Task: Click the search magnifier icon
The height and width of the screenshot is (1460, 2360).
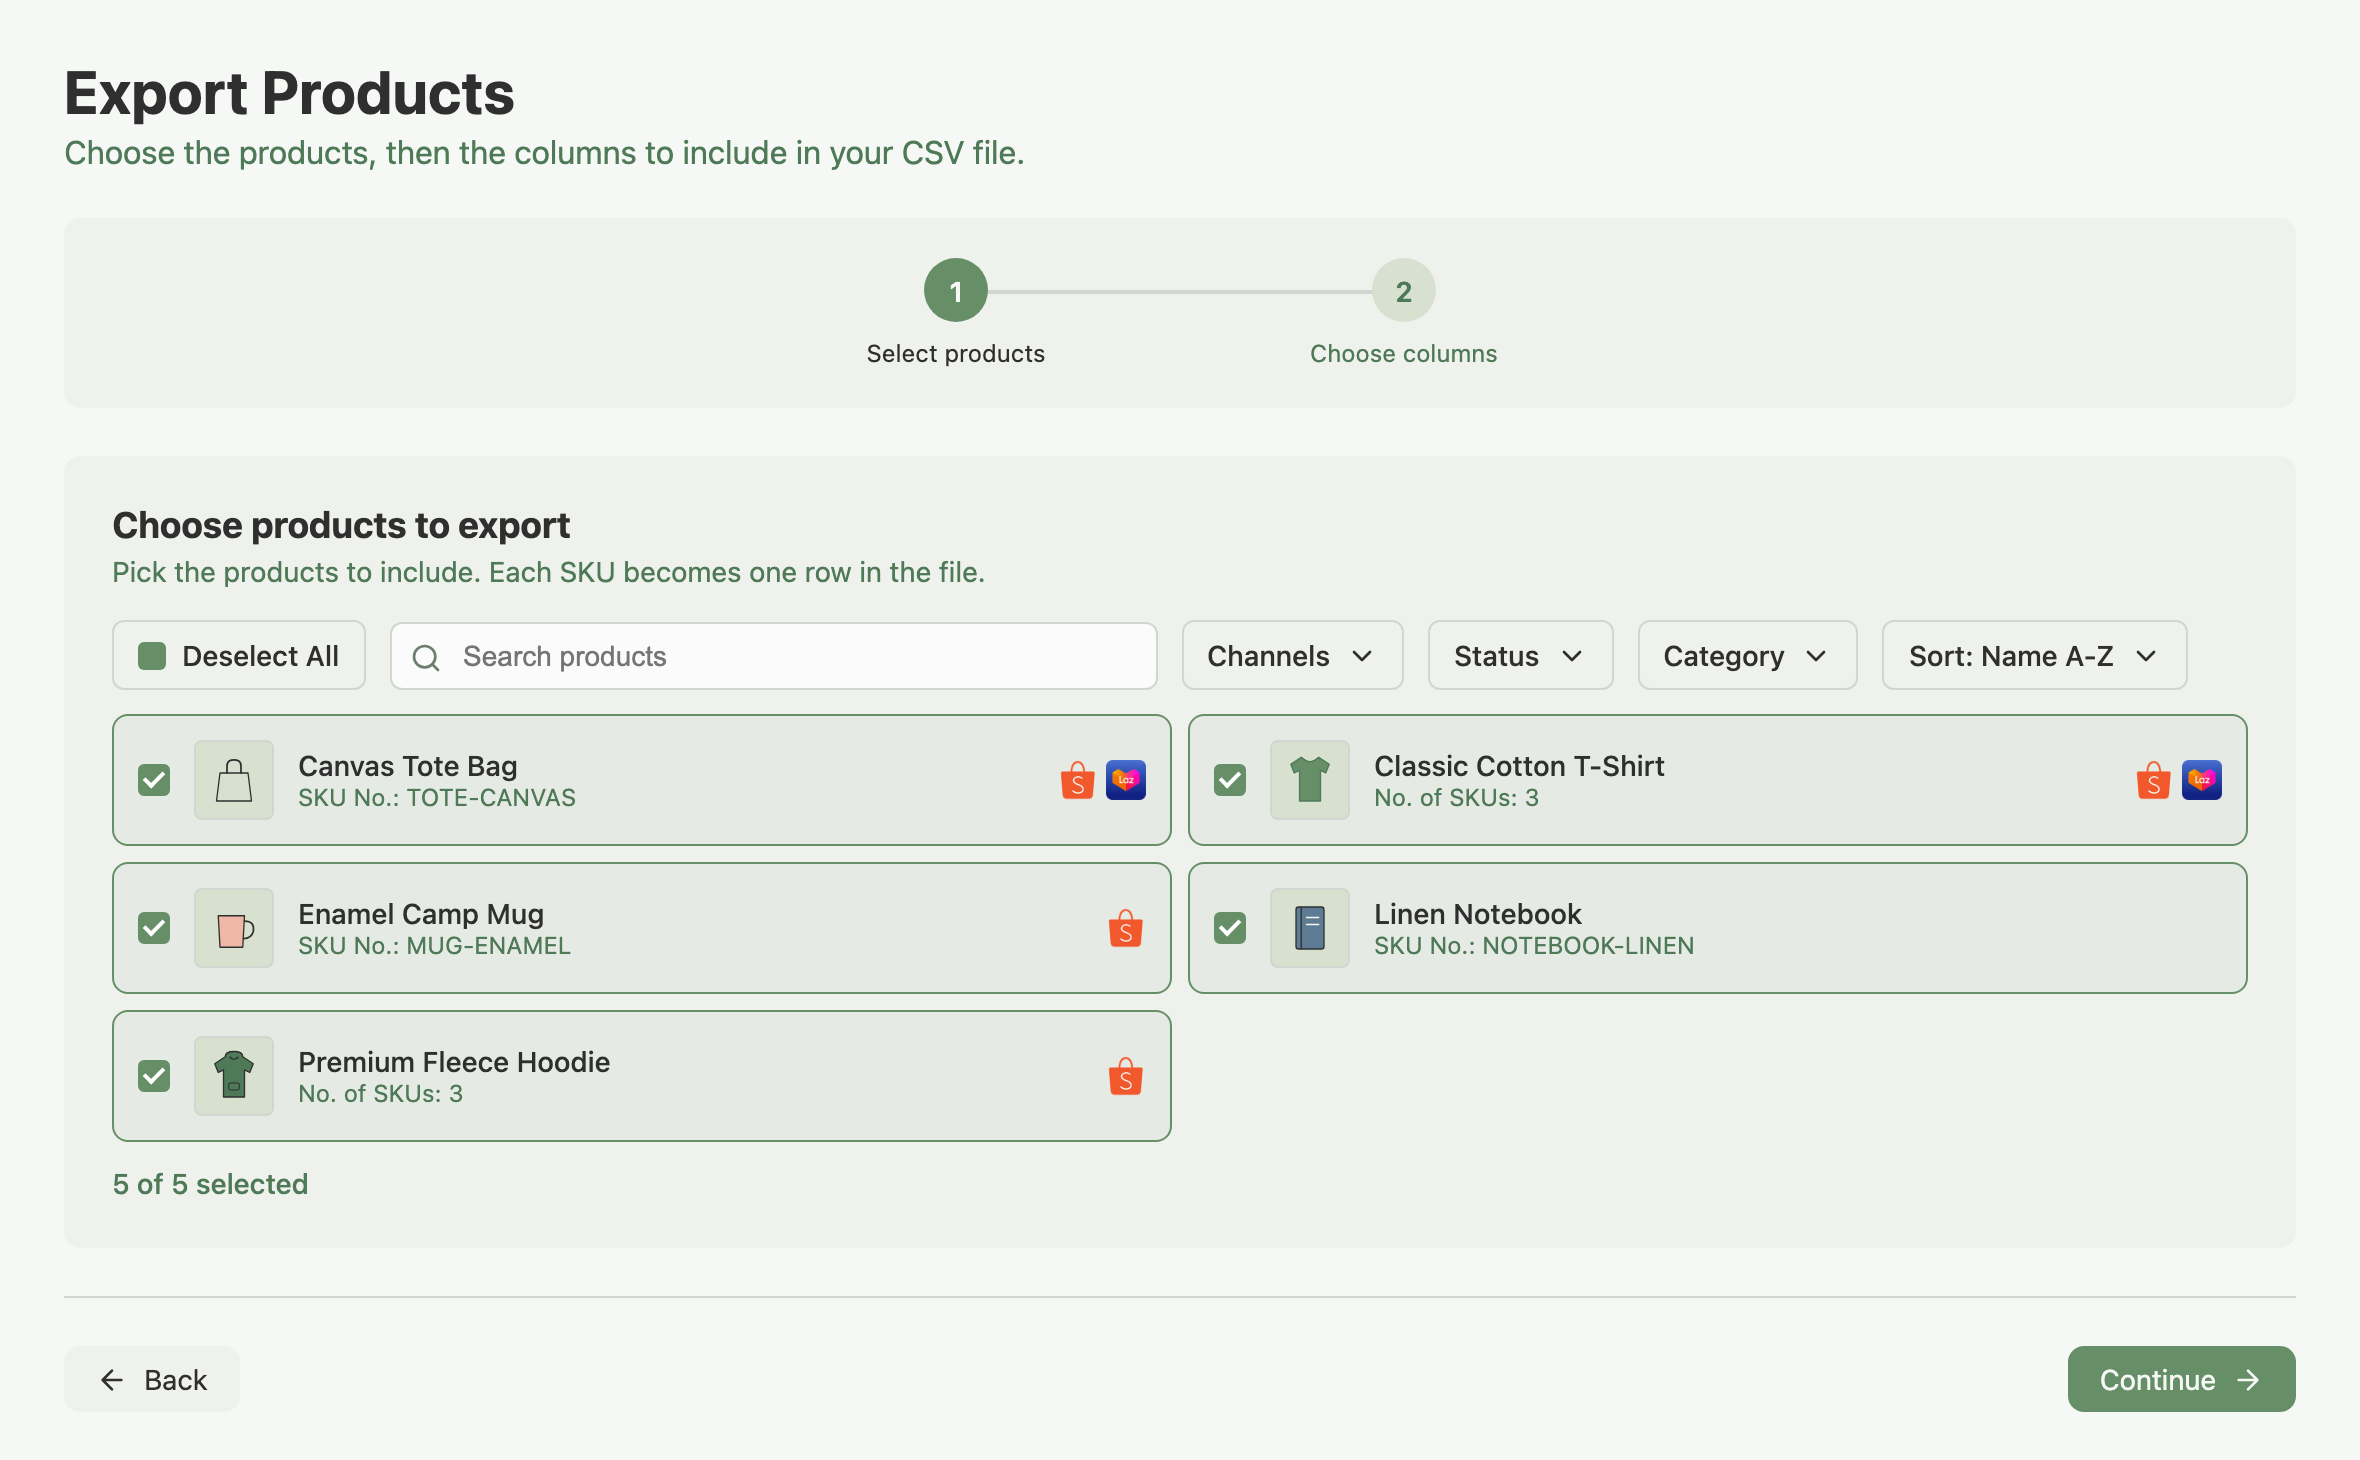Action: pyautogui.click(x=426, y=657)
